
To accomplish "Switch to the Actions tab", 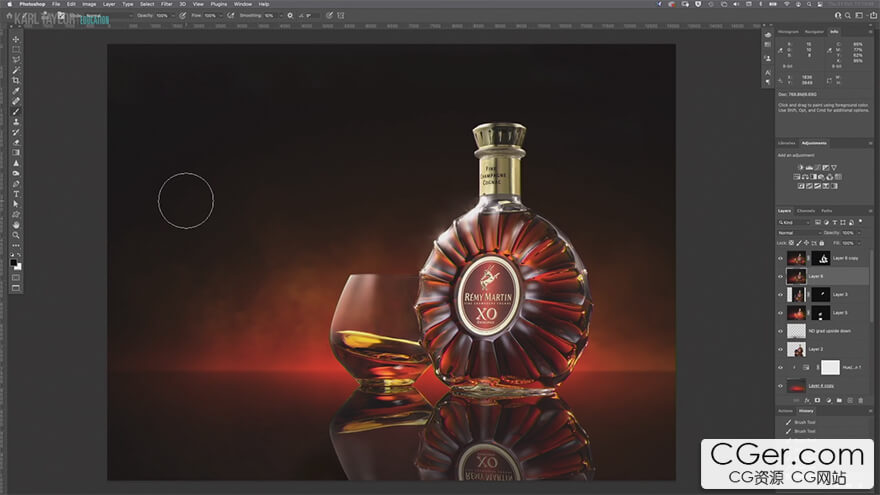I will tap(785, 411).
